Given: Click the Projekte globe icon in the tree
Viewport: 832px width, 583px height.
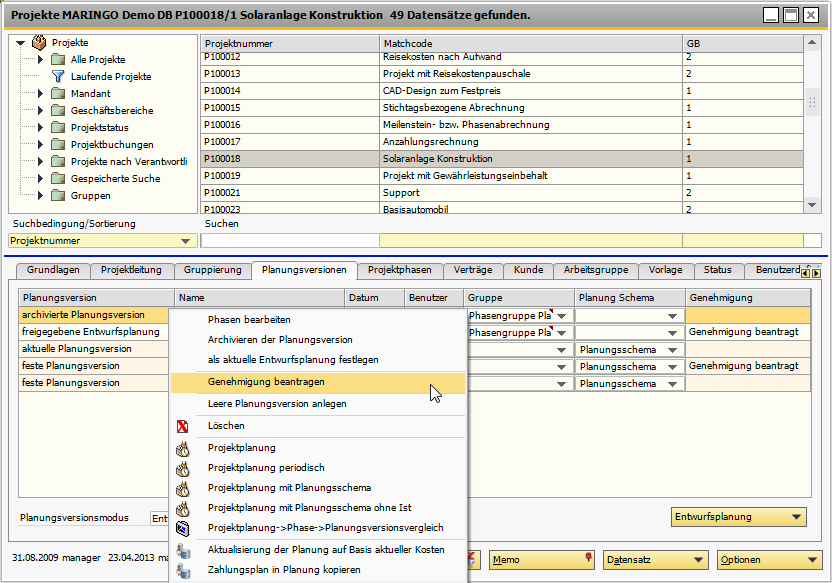Looking at the screenshot, I should click(37, 42).
